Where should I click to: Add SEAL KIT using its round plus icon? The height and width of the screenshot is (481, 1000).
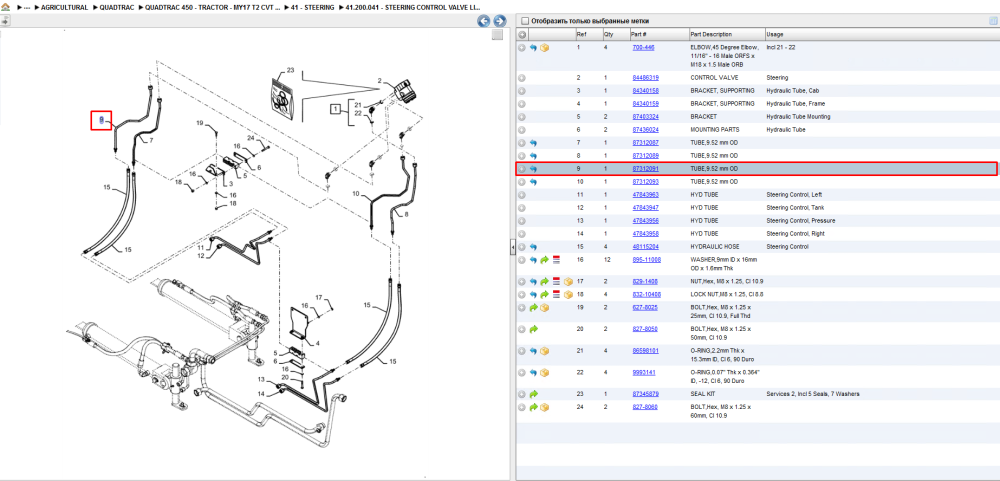coord(522,394)
